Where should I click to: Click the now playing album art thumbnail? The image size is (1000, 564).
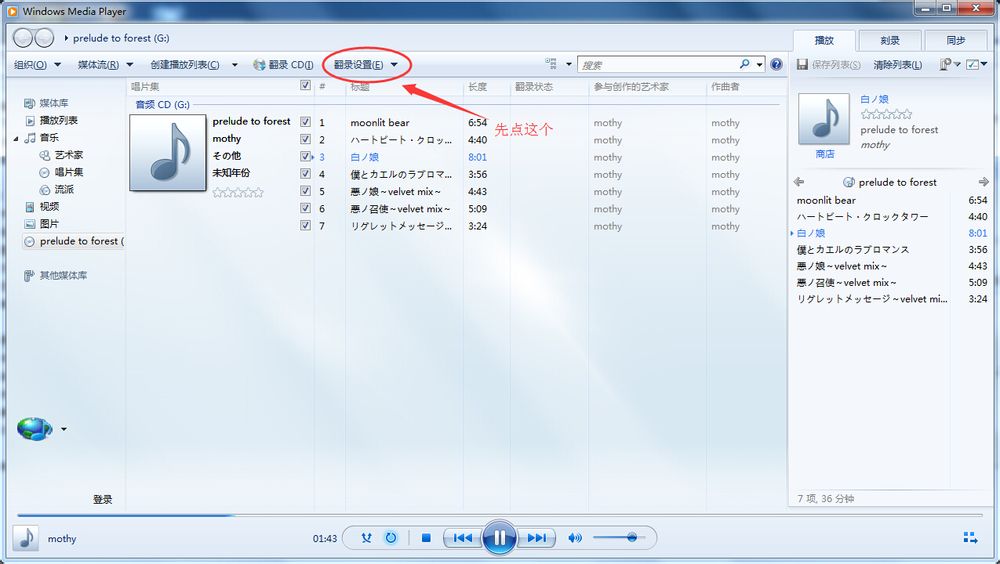tap(824, 119)
